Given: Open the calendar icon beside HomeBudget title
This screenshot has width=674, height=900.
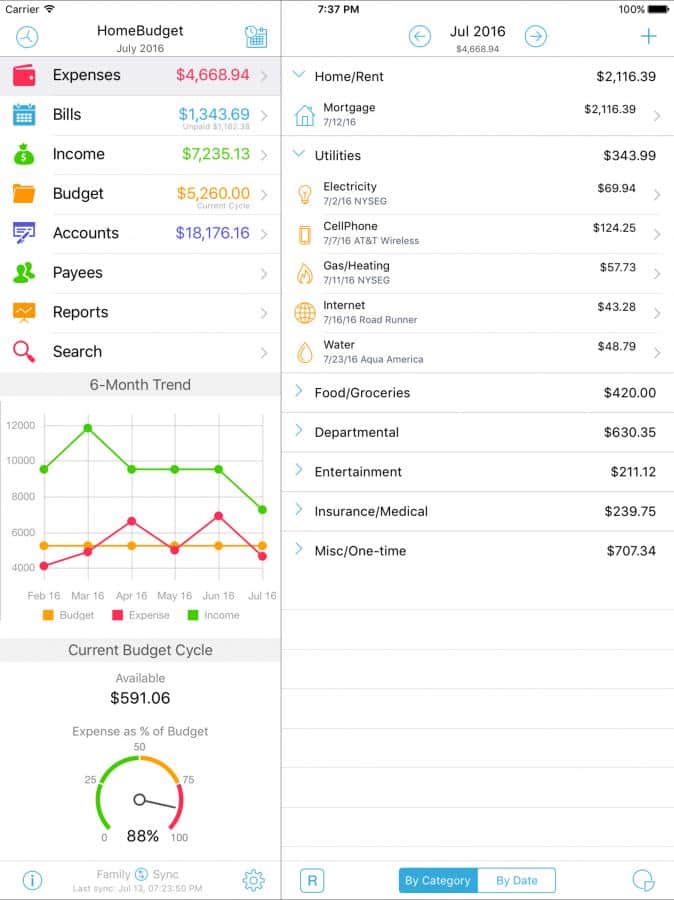Looking at the screenshot, I should click(255, 37).
